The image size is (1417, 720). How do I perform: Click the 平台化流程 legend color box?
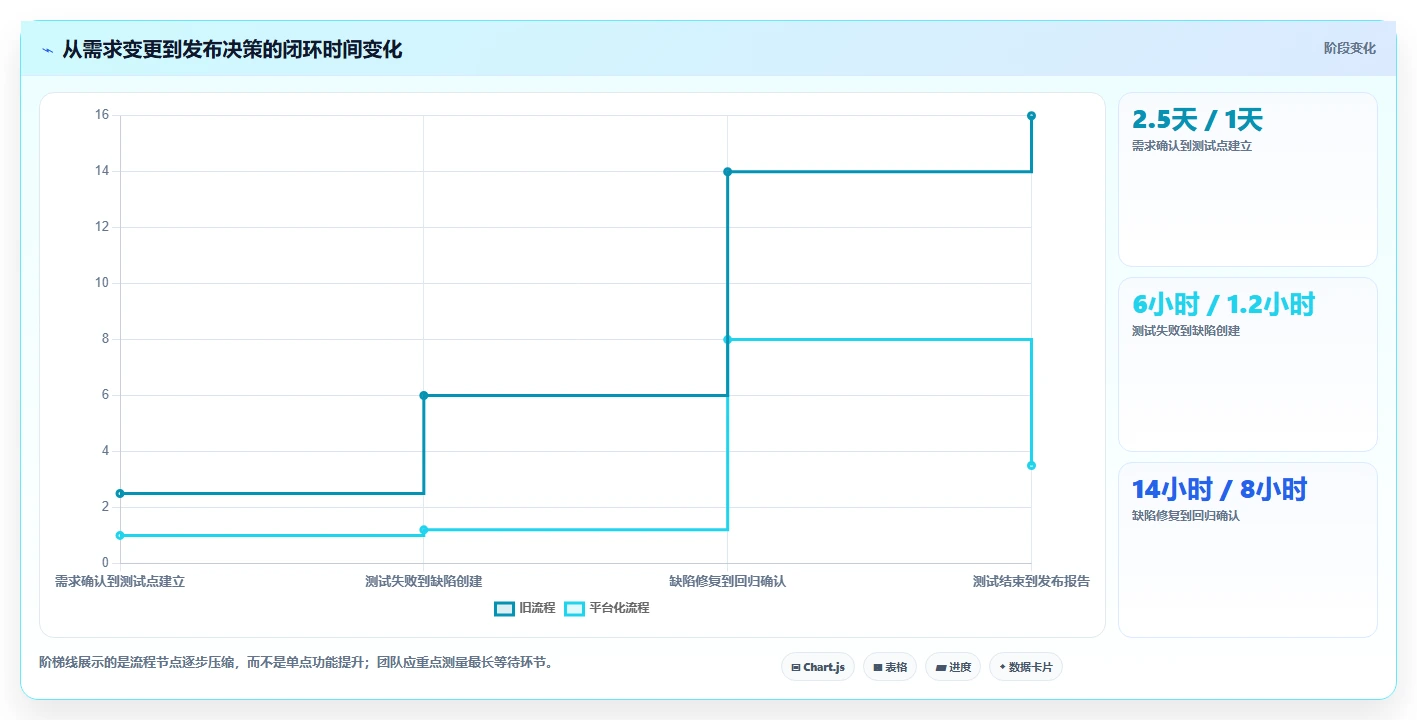[575, 608]
